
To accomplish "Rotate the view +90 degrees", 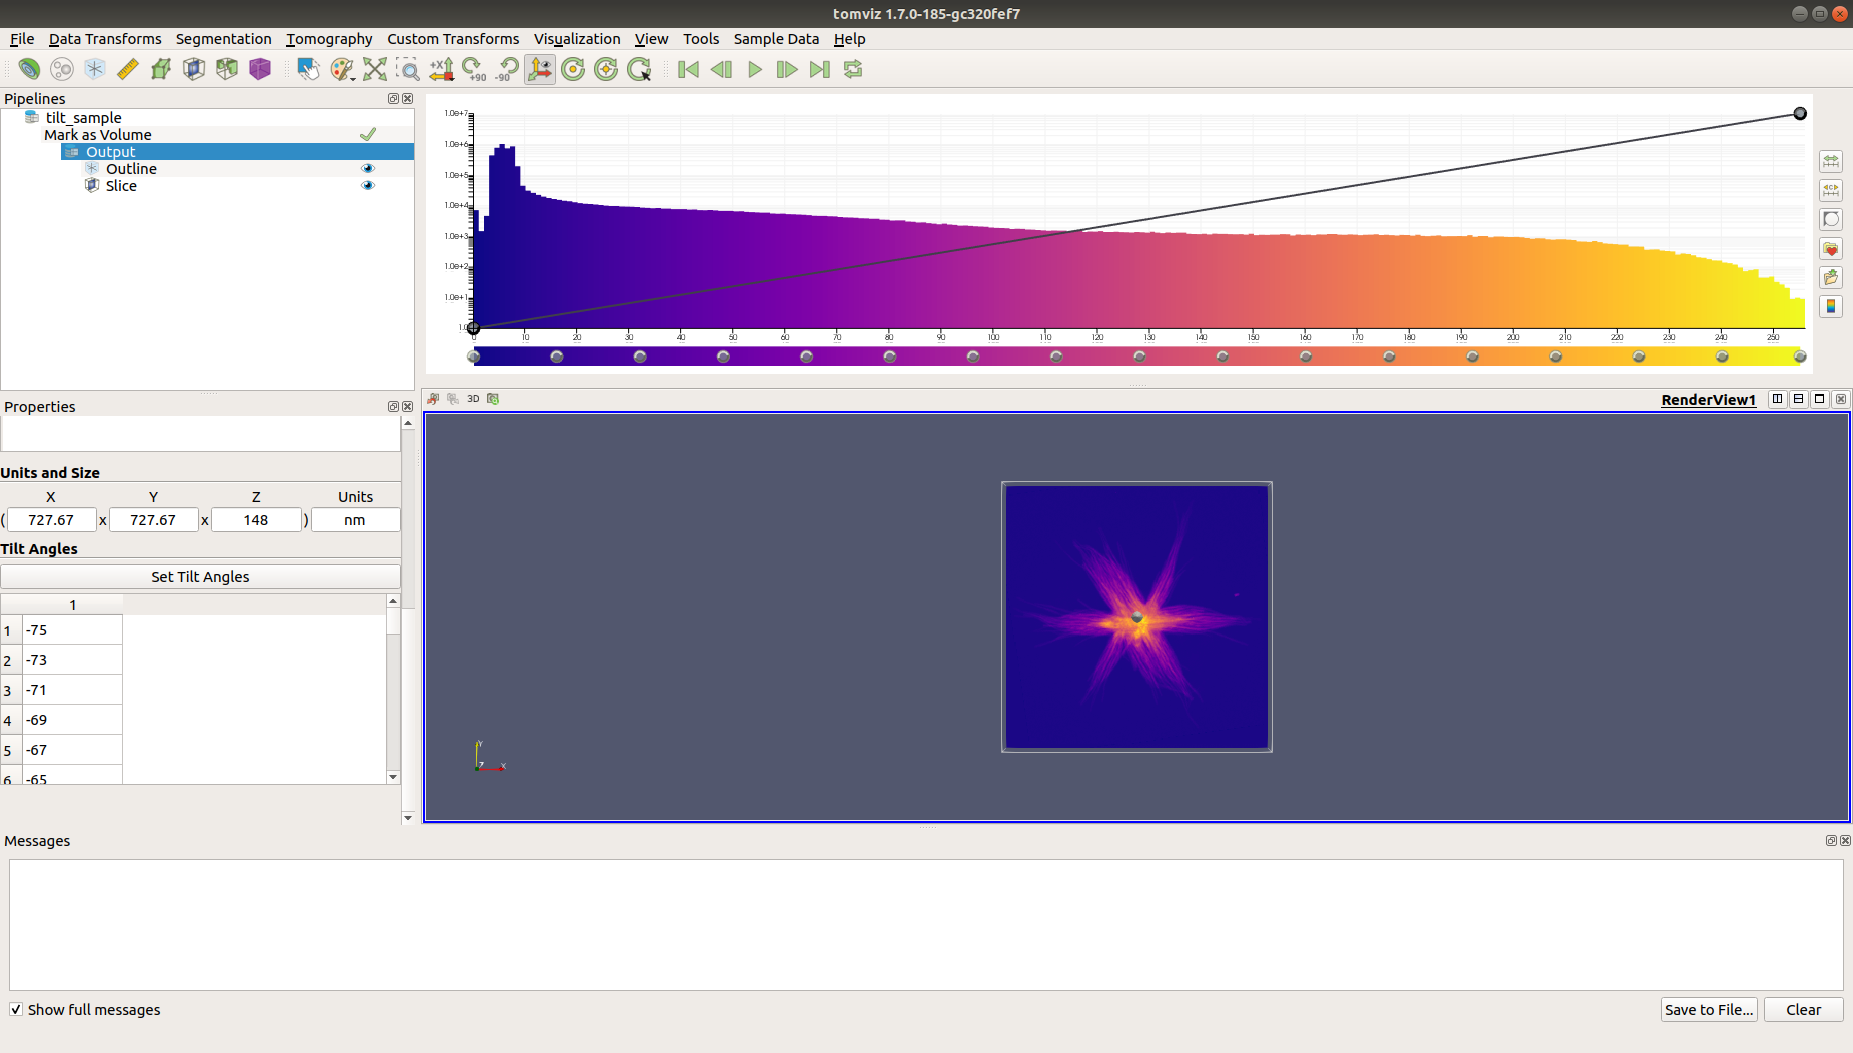I will click(x=474, y=69).
